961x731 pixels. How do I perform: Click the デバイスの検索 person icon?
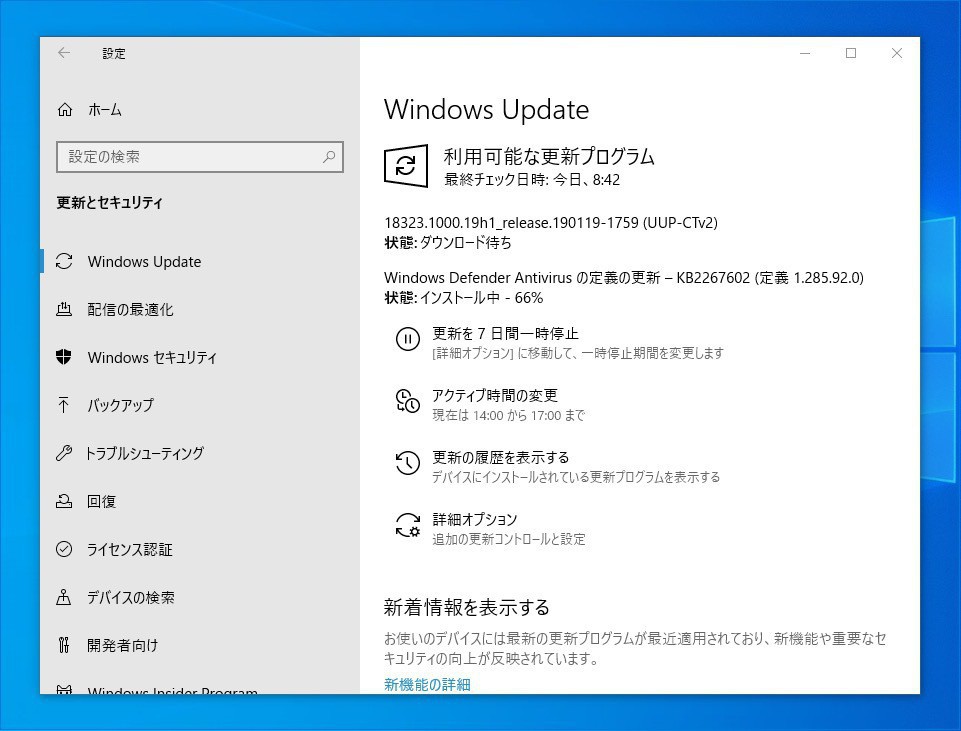(64, 597)
